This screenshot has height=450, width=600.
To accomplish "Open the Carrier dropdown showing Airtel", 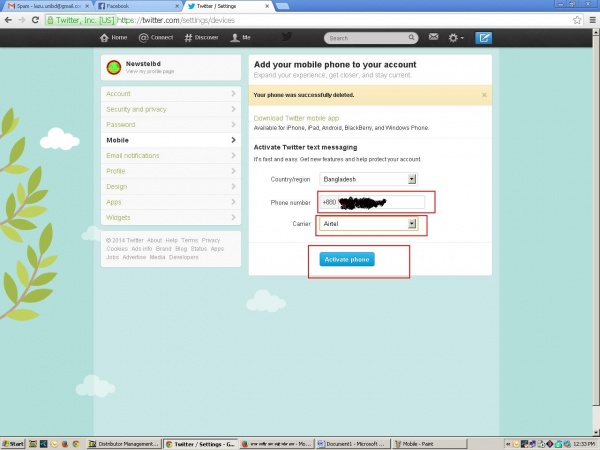I will [x=368, y=223].
